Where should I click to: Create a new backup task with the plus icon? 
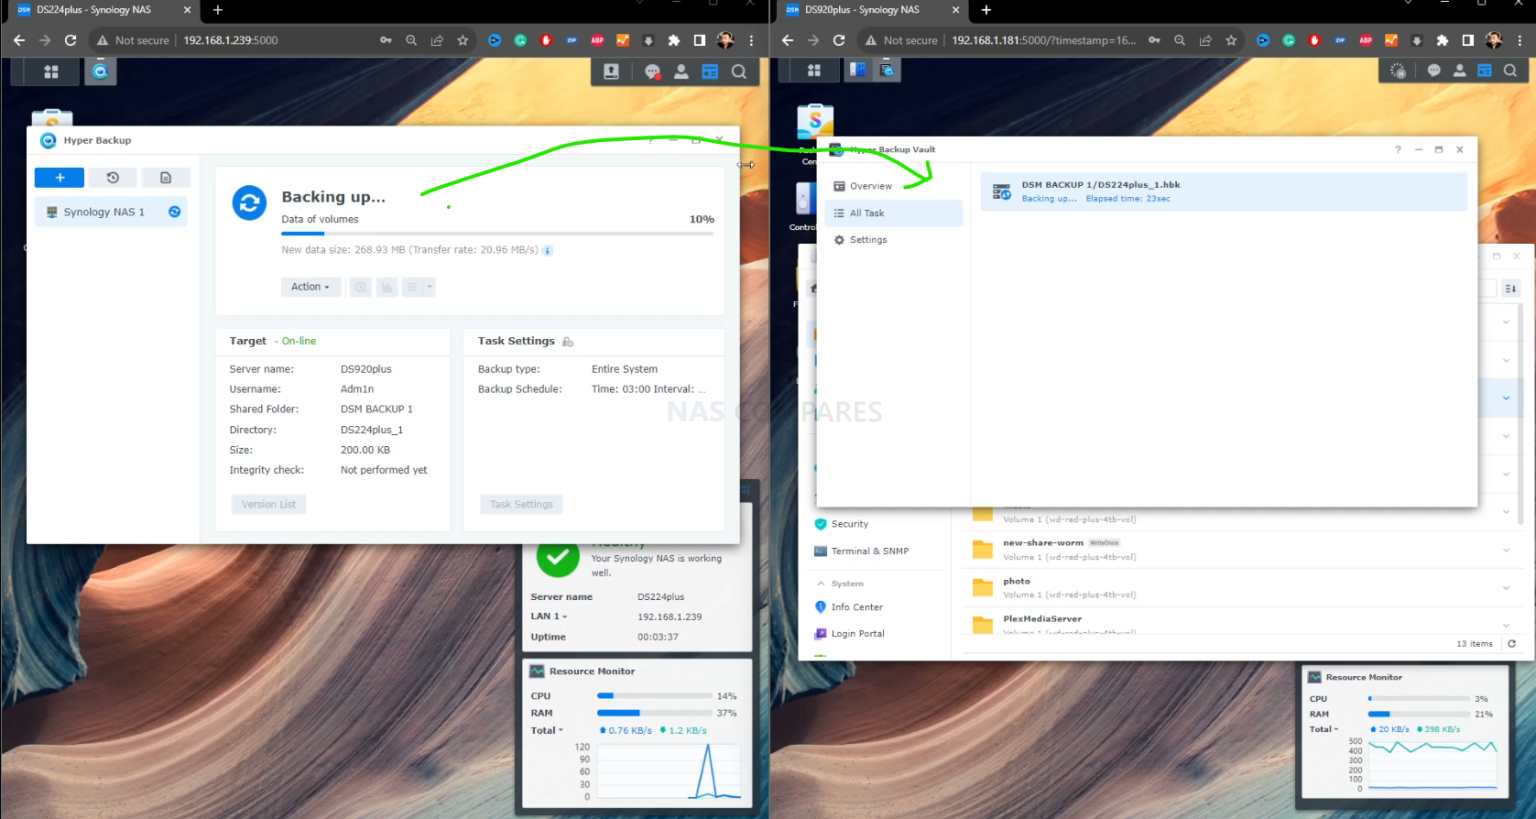59,177
